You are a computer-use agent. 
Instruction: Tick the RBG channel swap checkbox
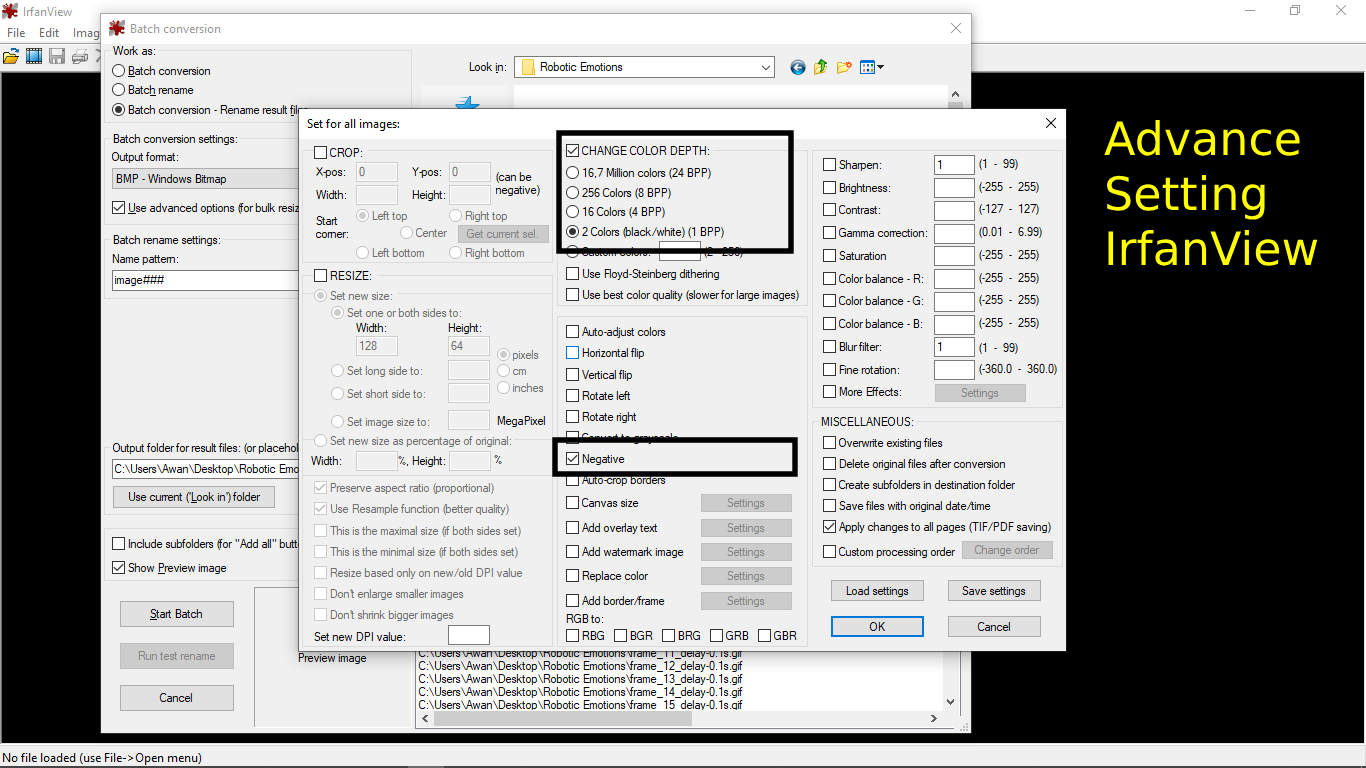click(x=572, y=636)
